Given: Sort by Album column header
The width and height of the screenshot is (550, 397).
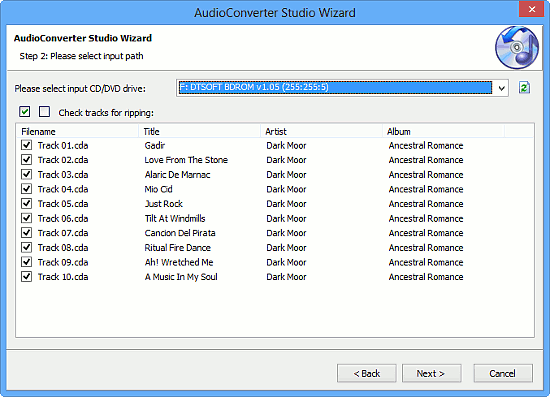Looking at the screenshot, I should click(x=443, y=132).
